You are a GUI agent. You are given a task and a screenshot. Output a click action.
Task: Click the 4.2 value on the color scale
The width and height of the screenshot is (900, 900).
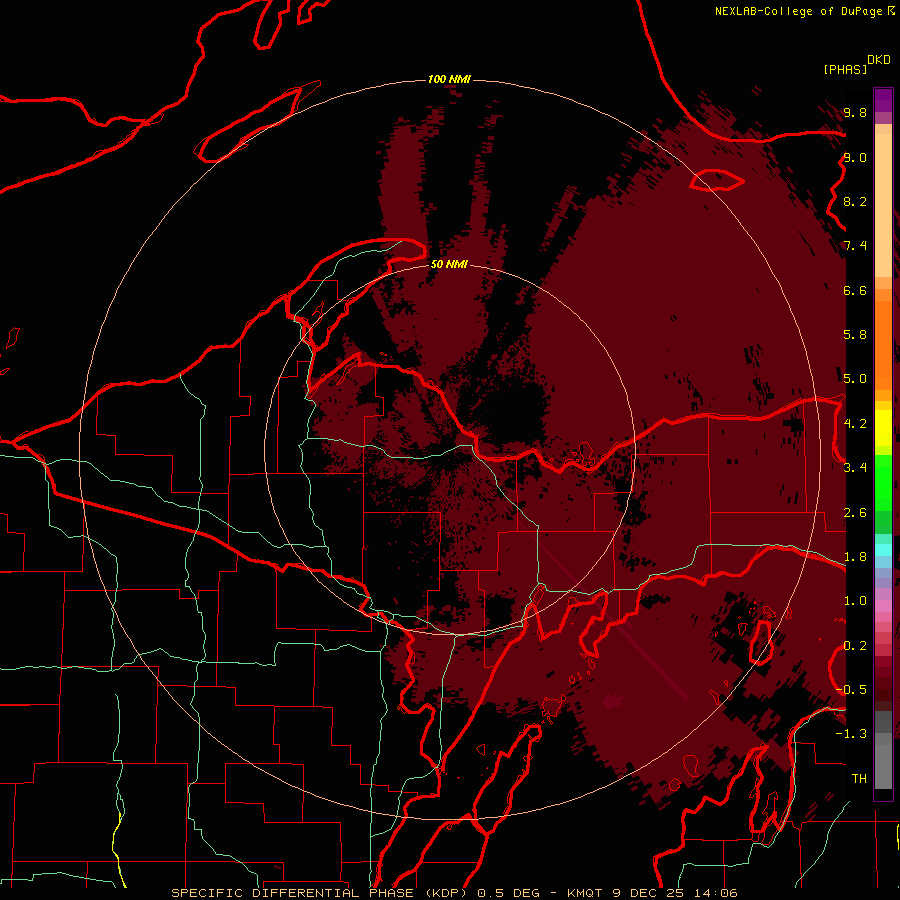(x=855, y=424)
